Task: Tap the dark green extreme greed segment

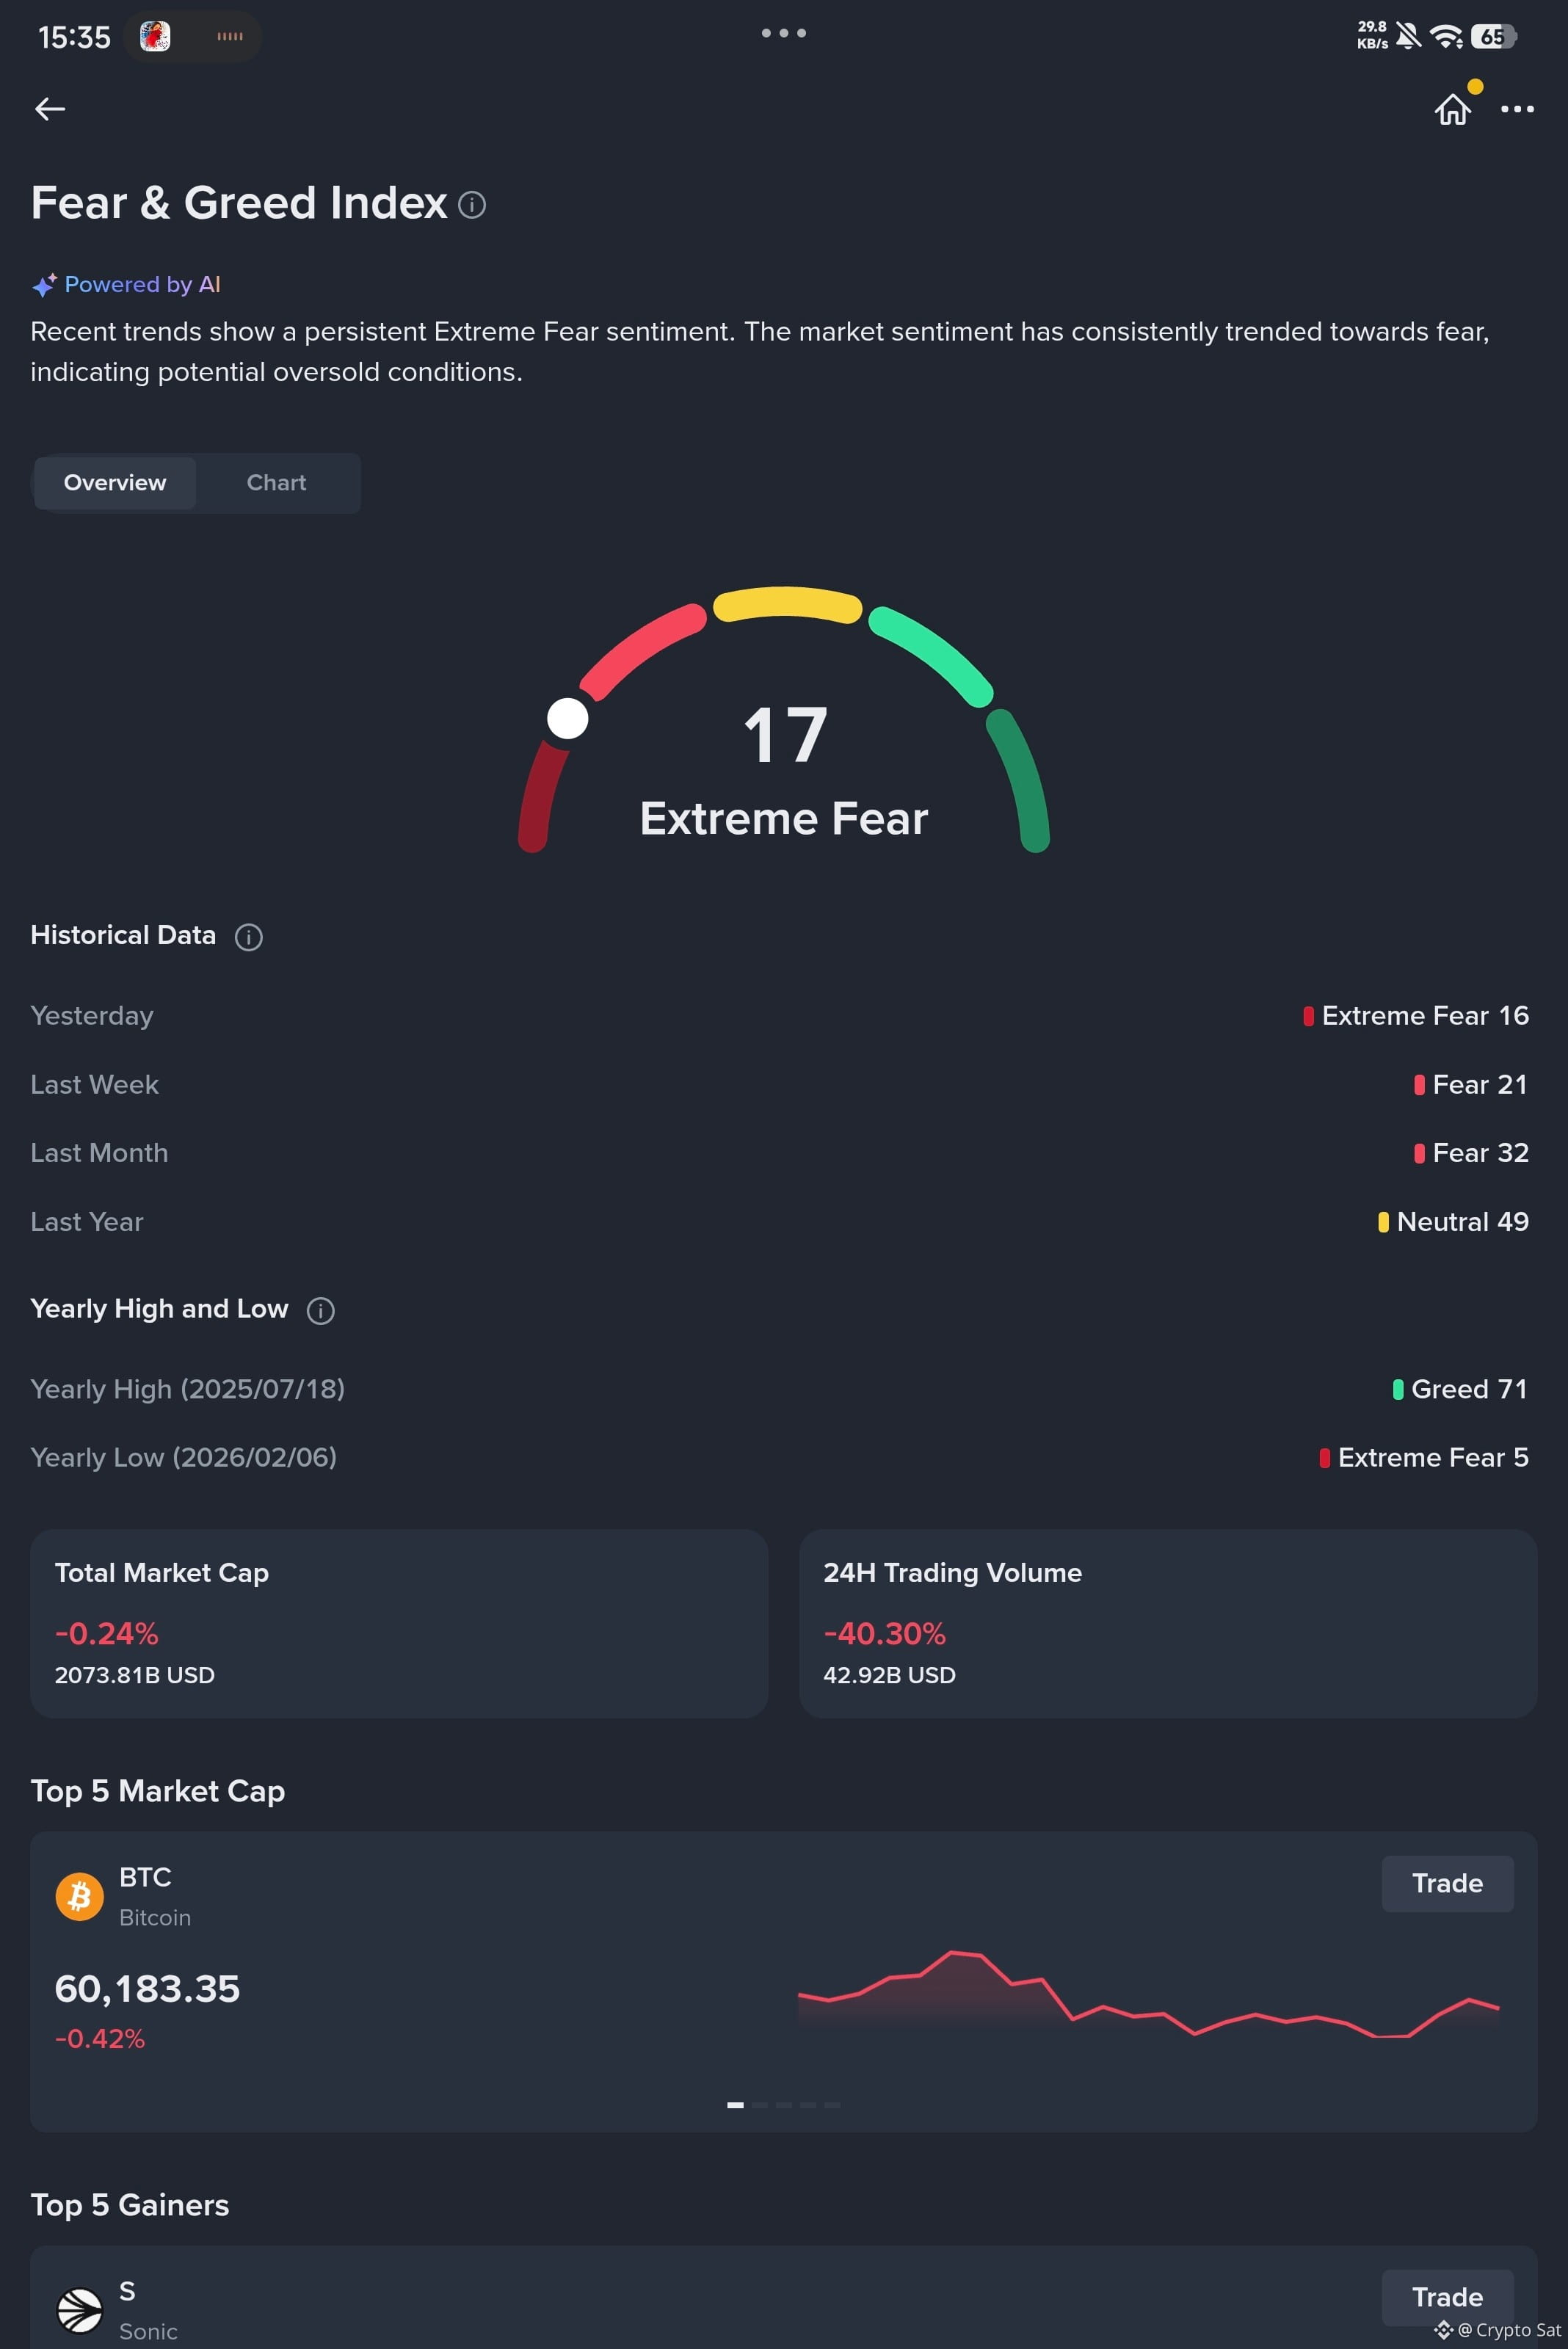Action: (1020, 780)
